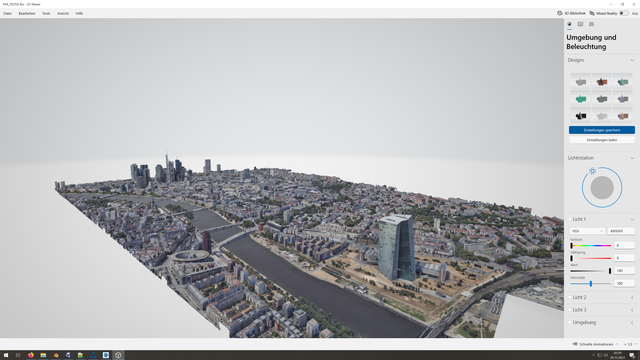Open the Schnelle Animationen dropdown

(596, 344)
